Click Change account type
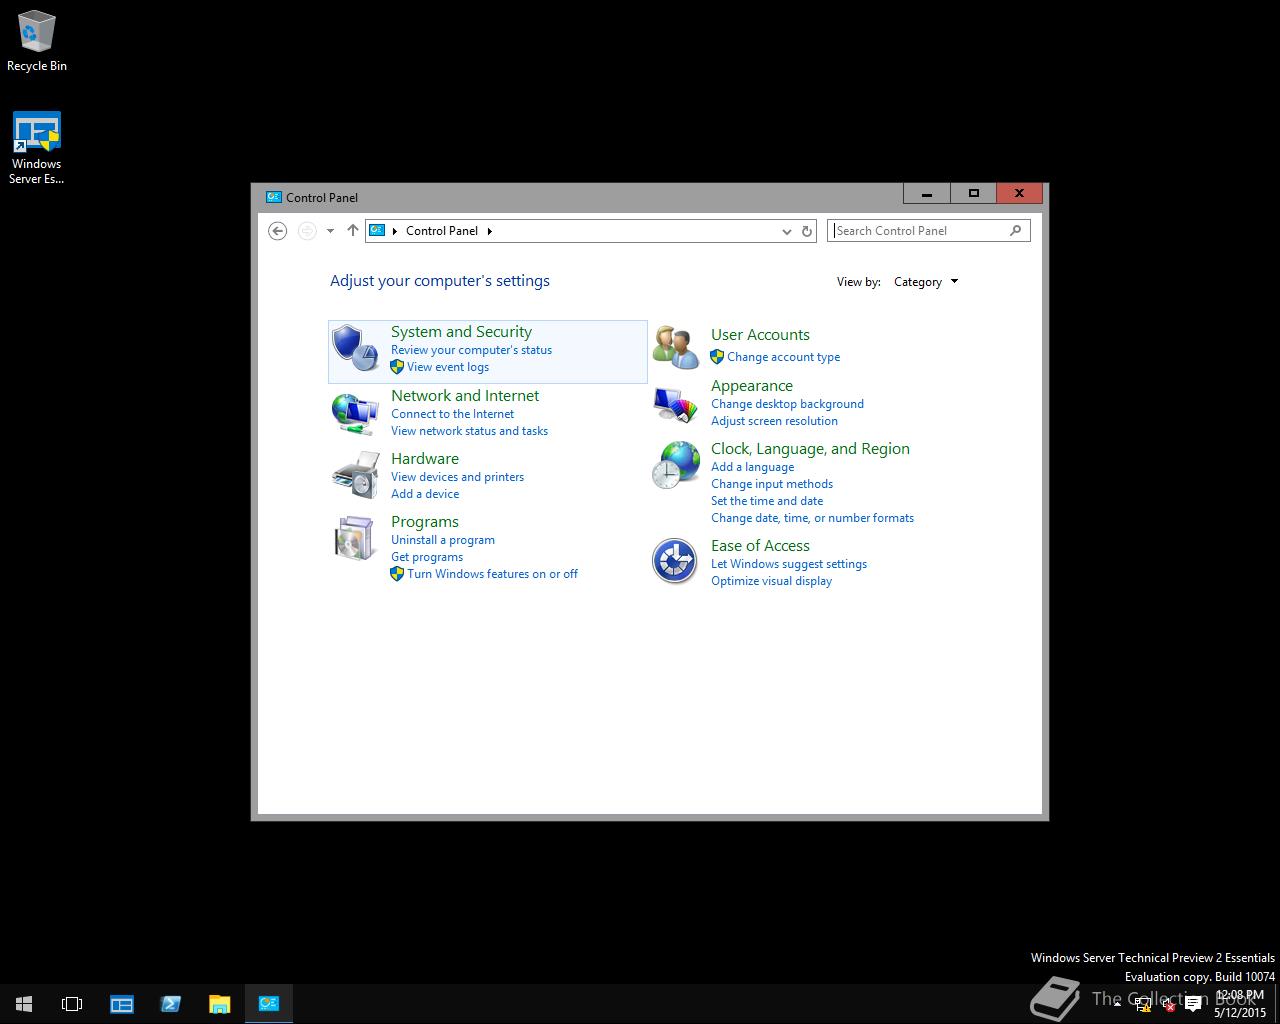1280x1024 pixels. tap(783, 357)
